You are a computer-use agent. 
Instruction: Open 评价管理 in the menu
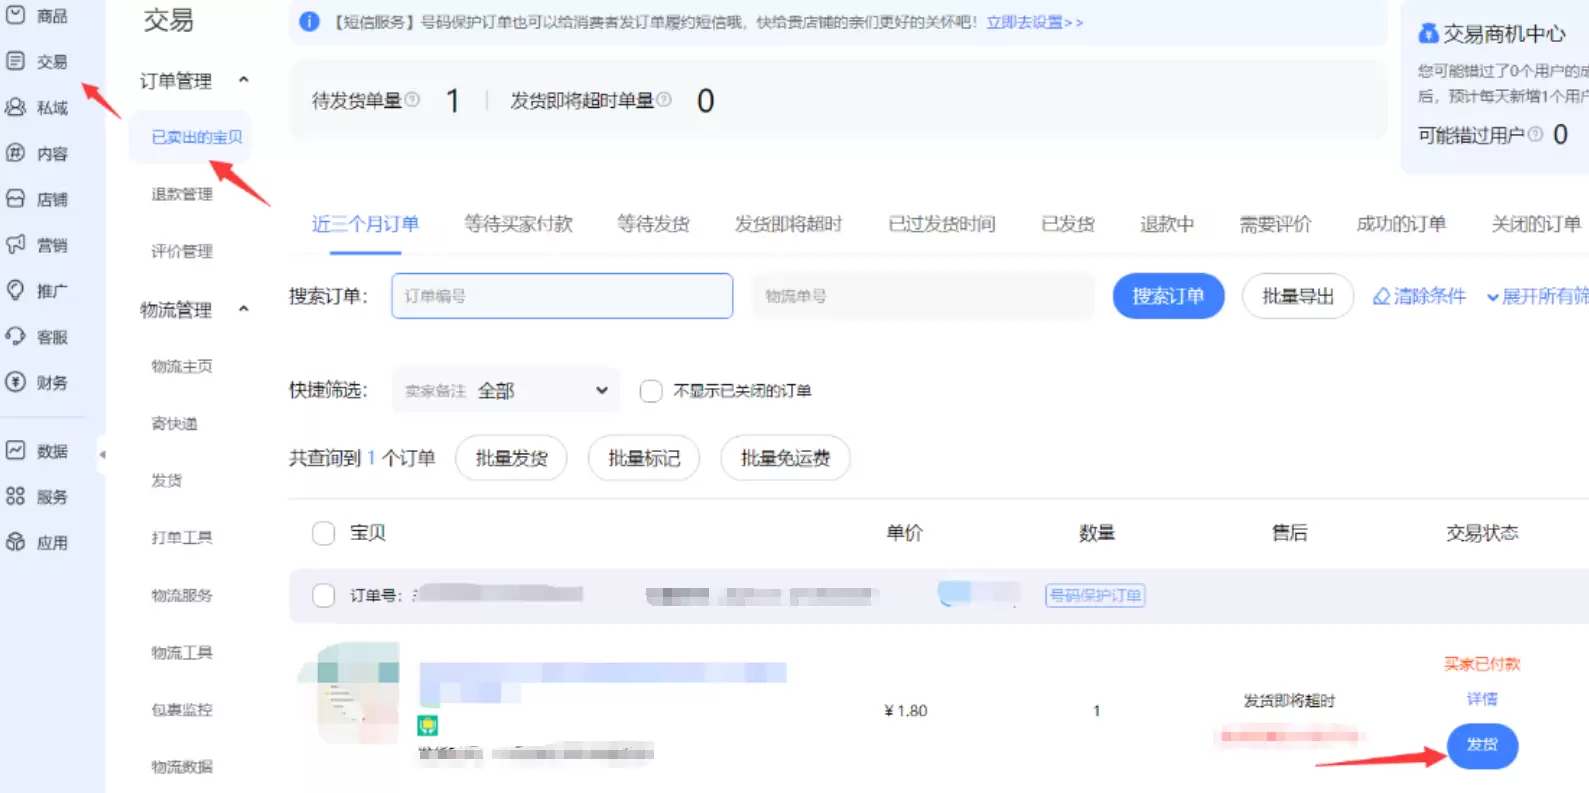(182, 251)
